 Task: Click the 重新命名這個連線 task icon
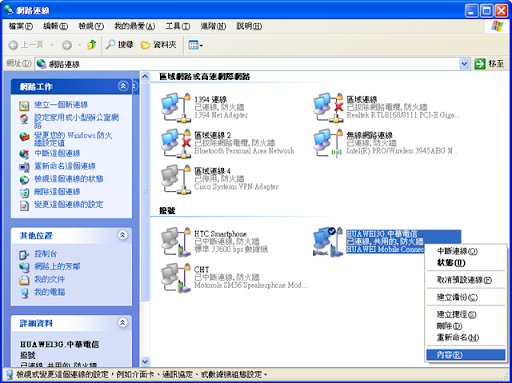pyautogui.click(x=24, y=167)
